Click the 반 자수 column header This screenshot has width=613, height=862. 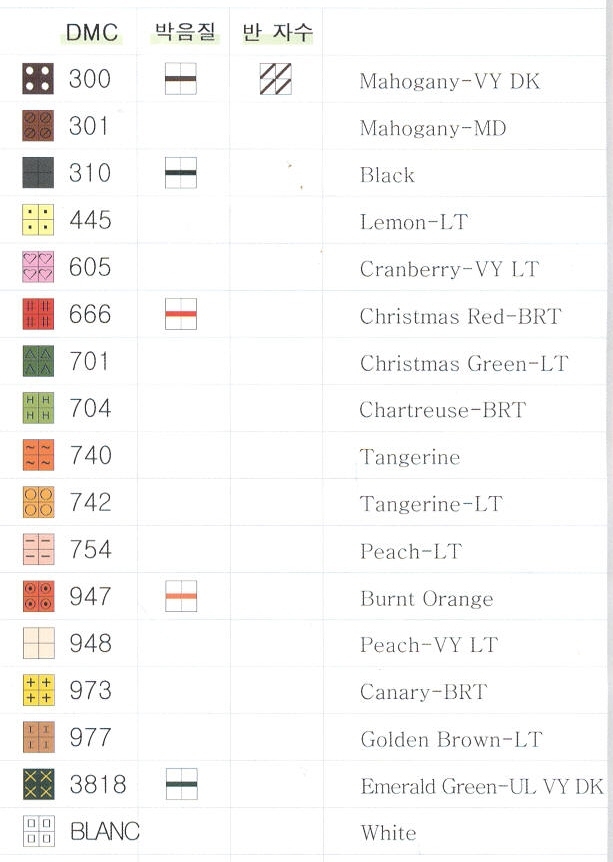(x=277, y=32)
